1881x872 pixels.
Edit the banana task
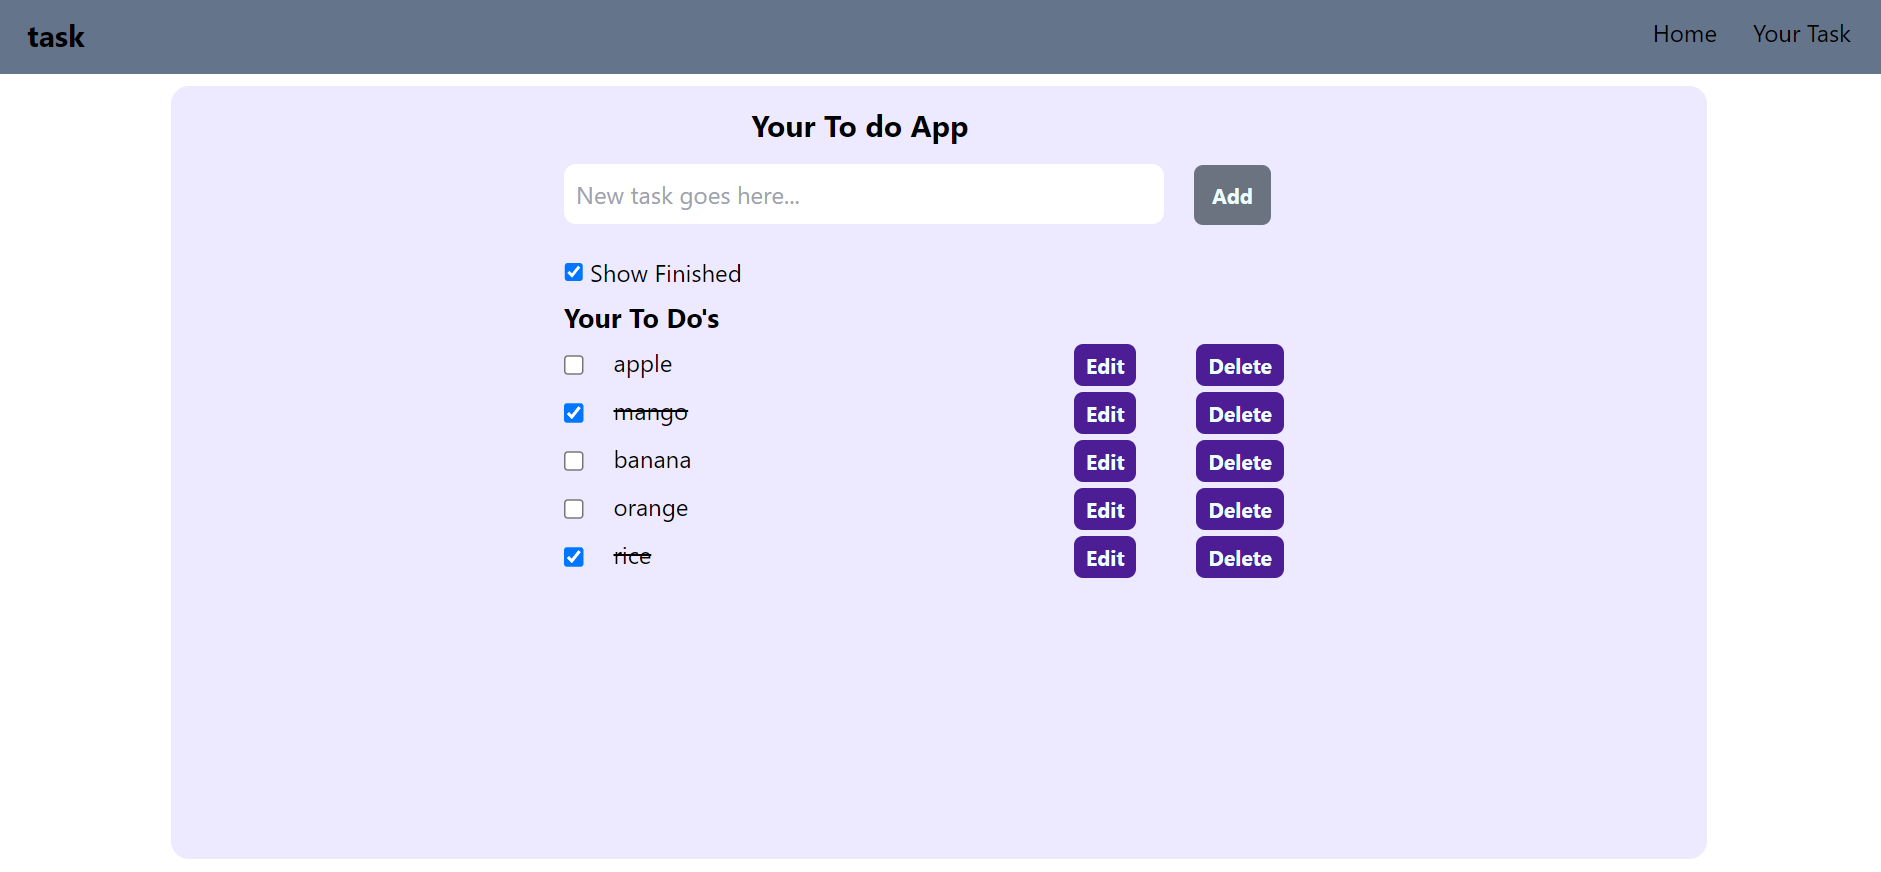(1104, 462)
